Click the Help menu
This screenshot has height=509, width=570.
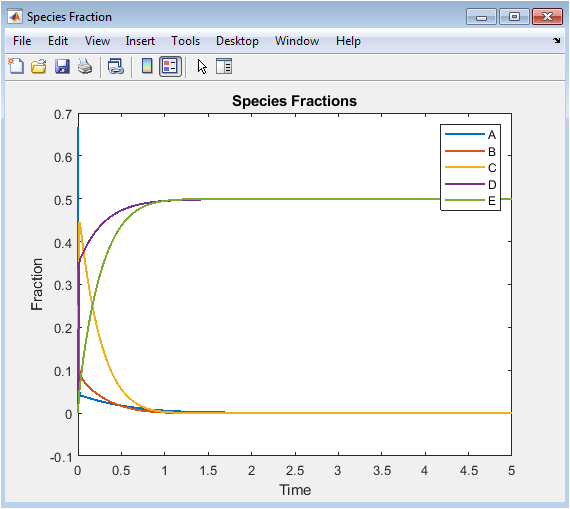(x=348, y=41)
